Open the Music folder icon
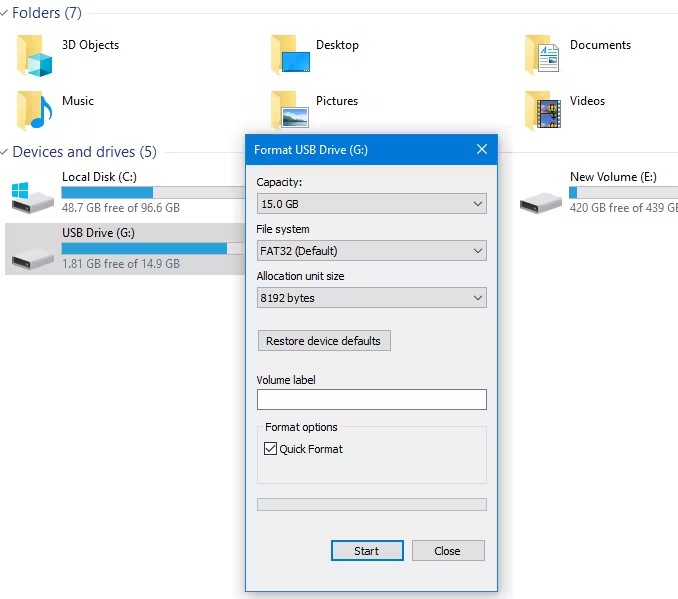Image resolution: width=678 pixels, height=599 pixels. pos(34,110)
